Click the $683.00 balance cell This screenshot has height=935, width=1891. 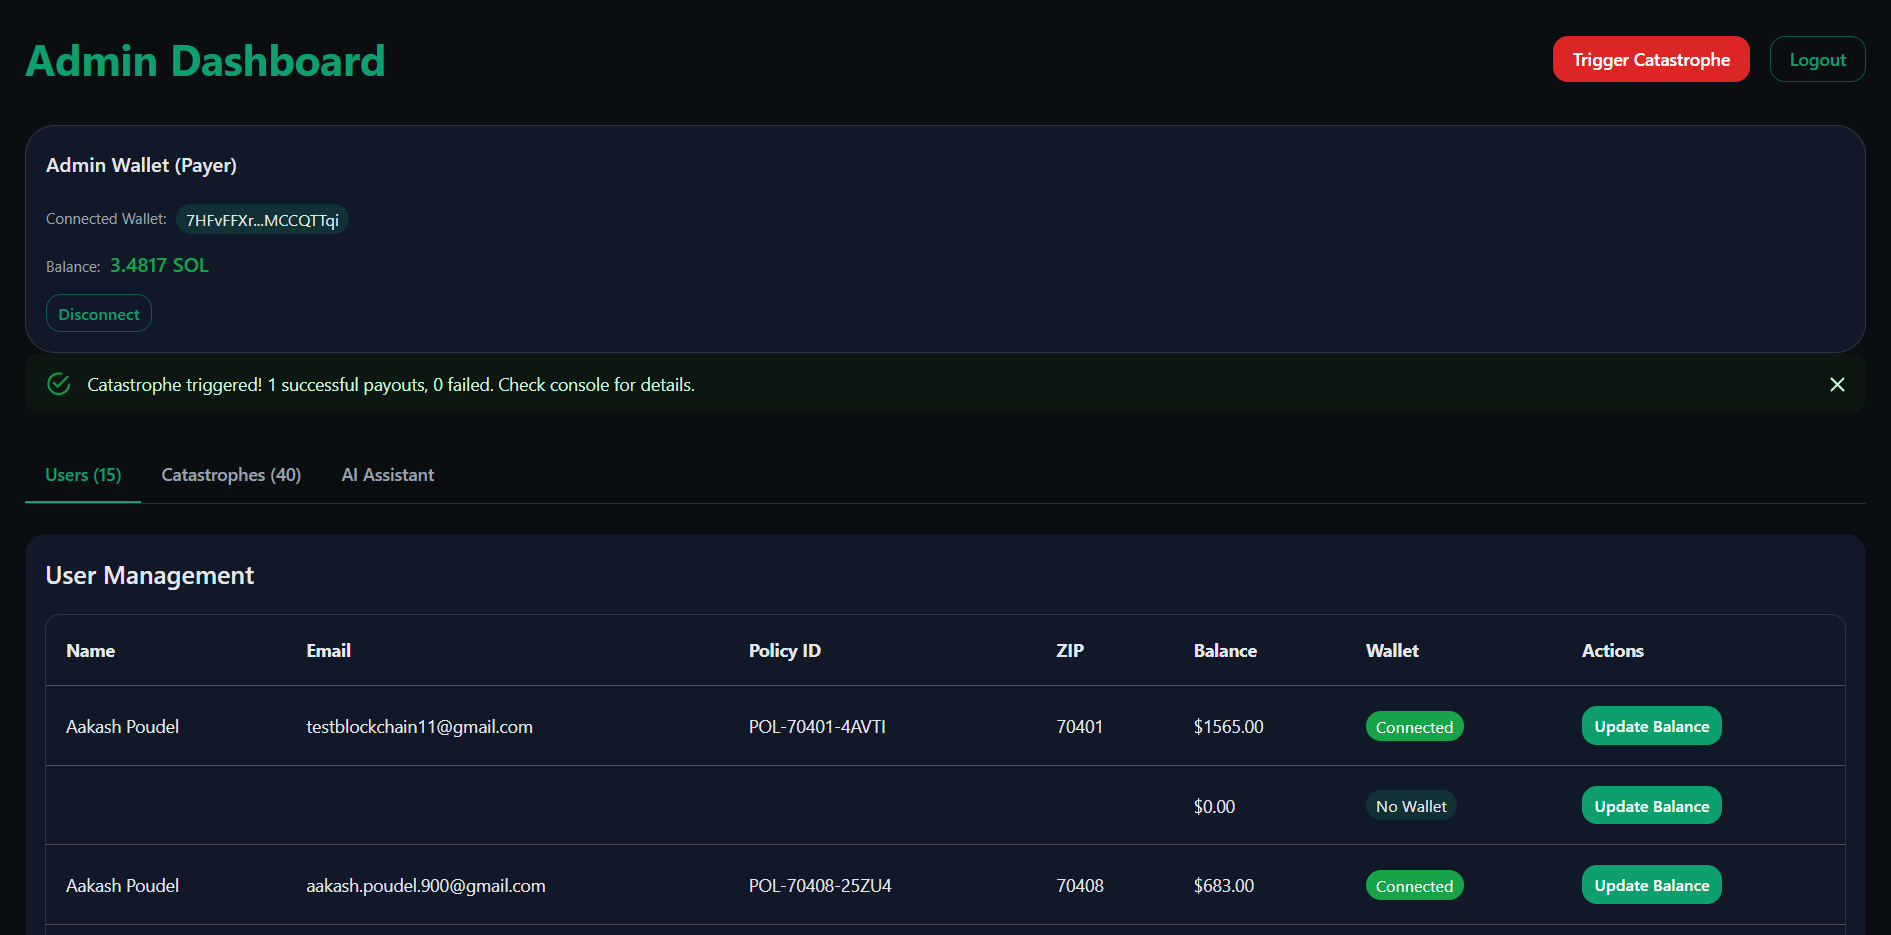pos(1223,886)
